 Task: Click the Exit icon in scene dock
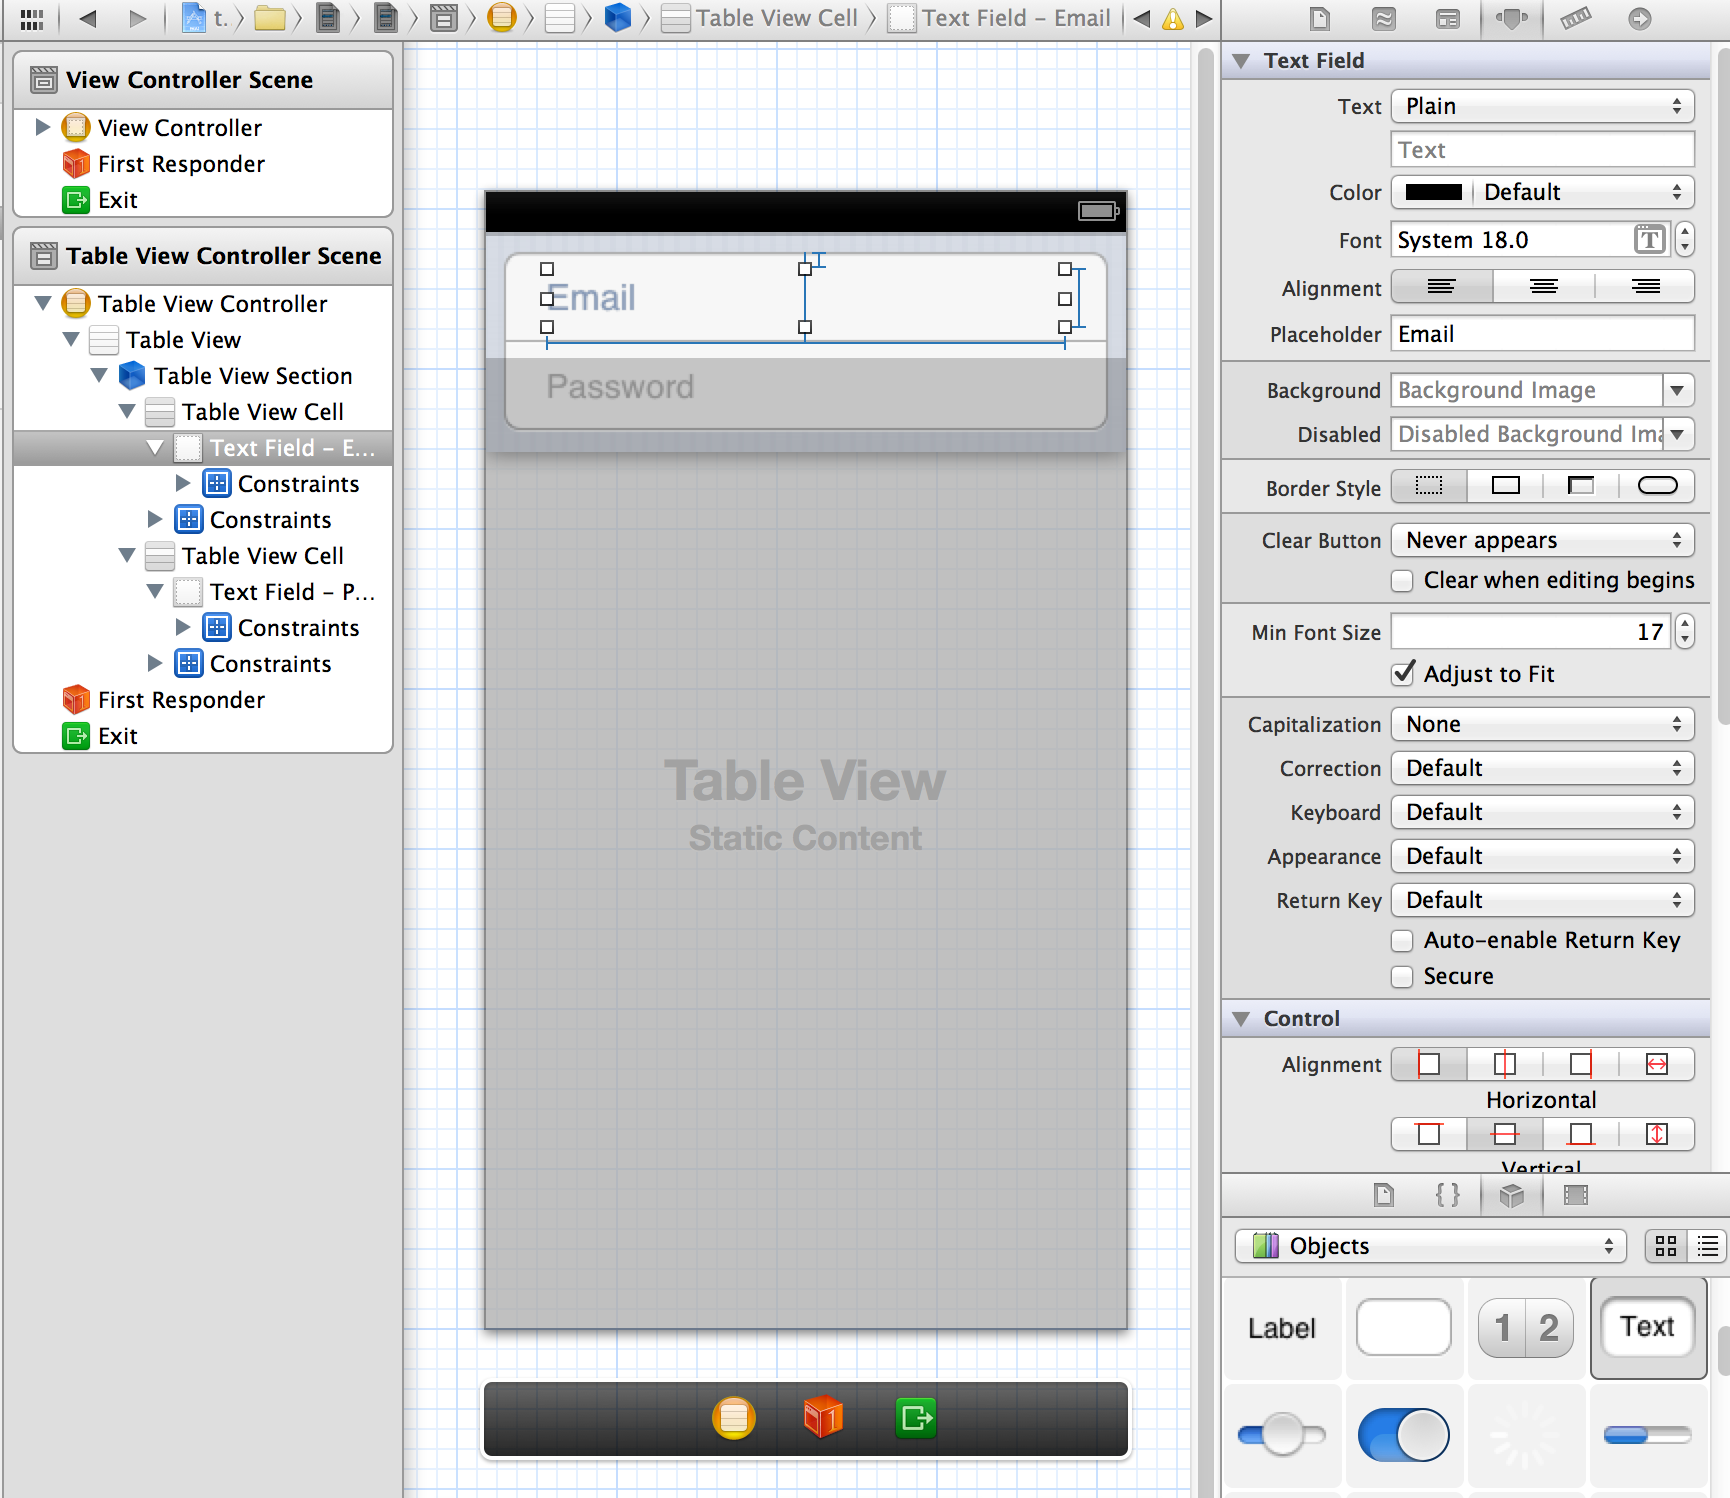pos(916,1418)
